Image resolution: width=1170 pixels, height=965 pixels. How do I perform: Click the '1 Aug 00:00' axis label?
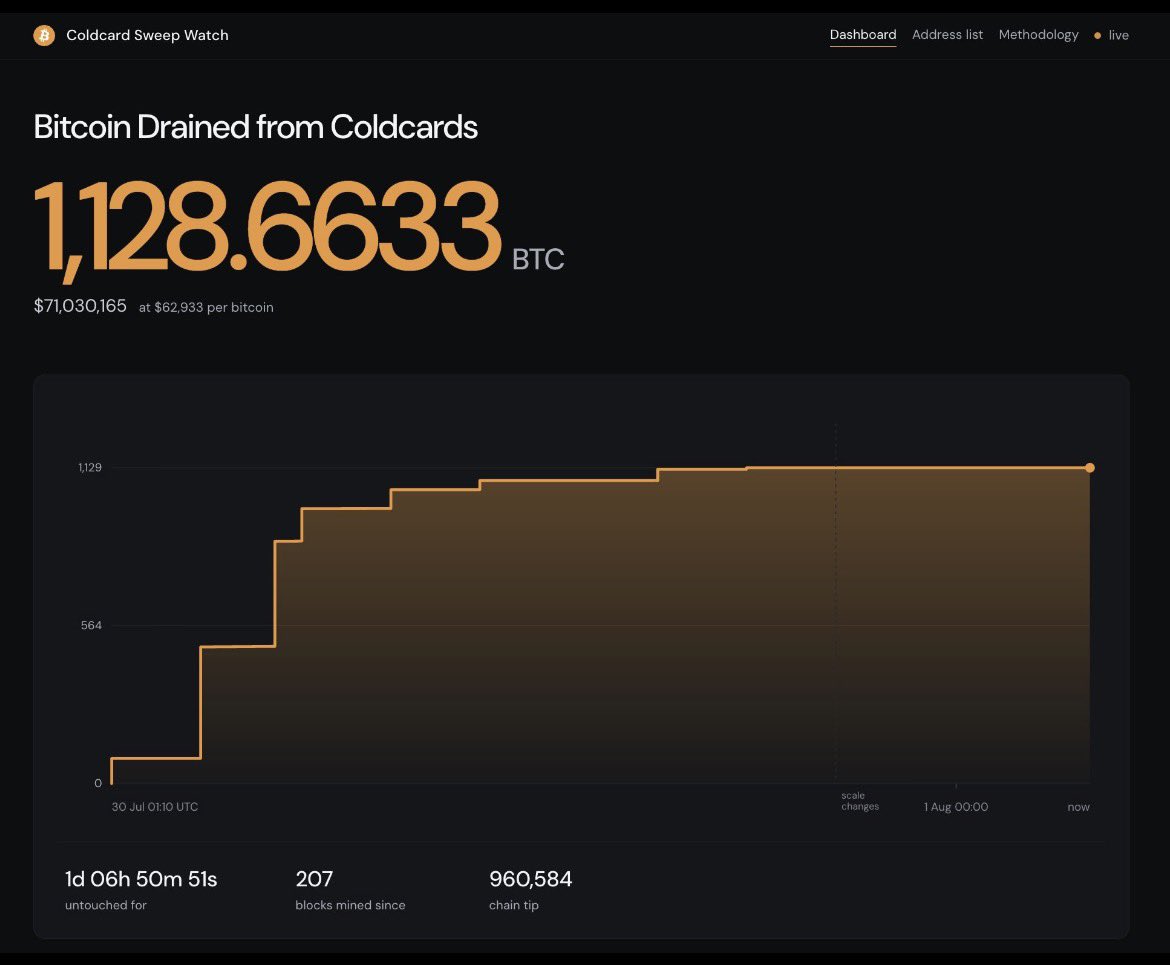click(956, 807)
